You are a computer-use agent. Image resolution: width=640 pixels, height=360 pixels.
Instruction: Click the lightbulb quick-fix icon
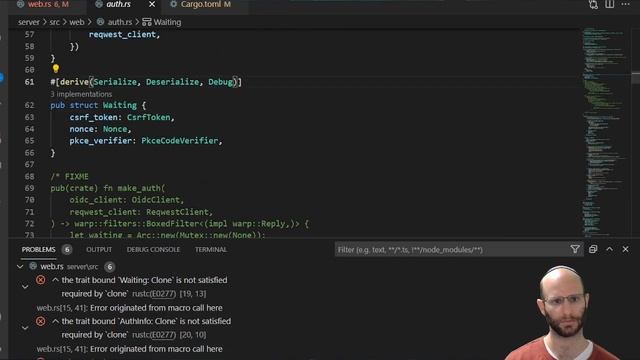coord(56,69)
